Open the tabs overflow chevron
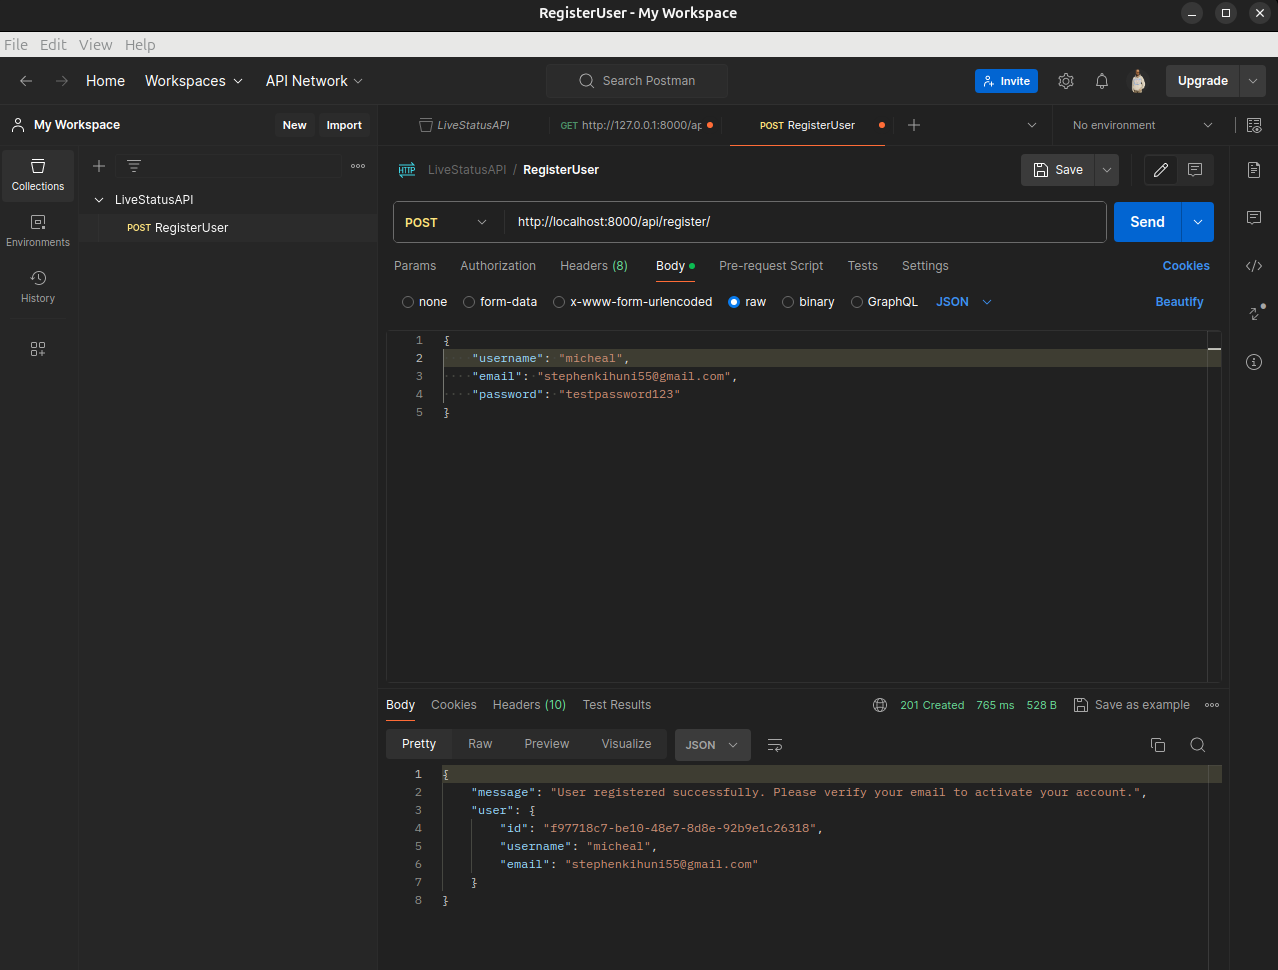 pos(1032,125)
